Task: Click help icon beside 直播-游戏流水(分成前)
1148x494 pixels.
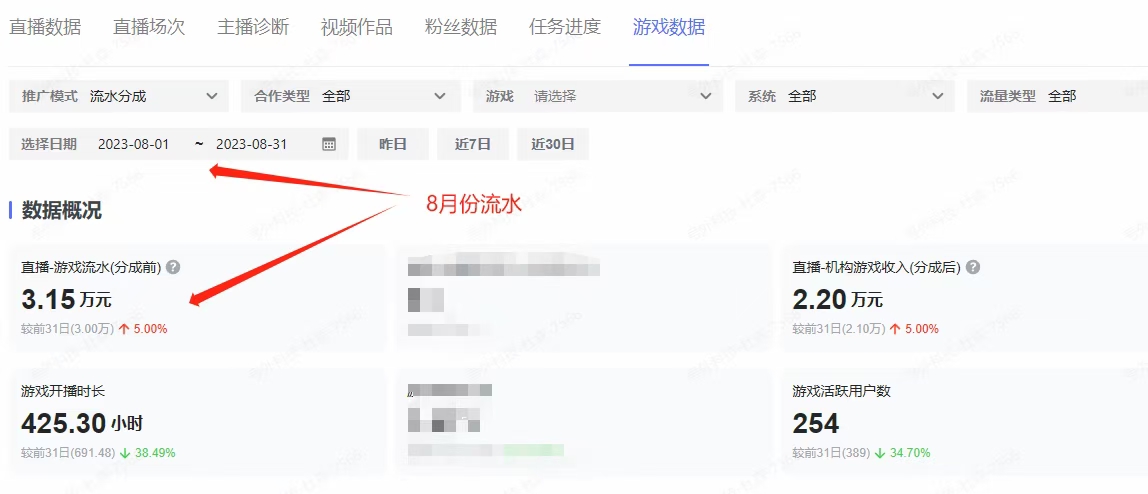Action: (173, 267)
